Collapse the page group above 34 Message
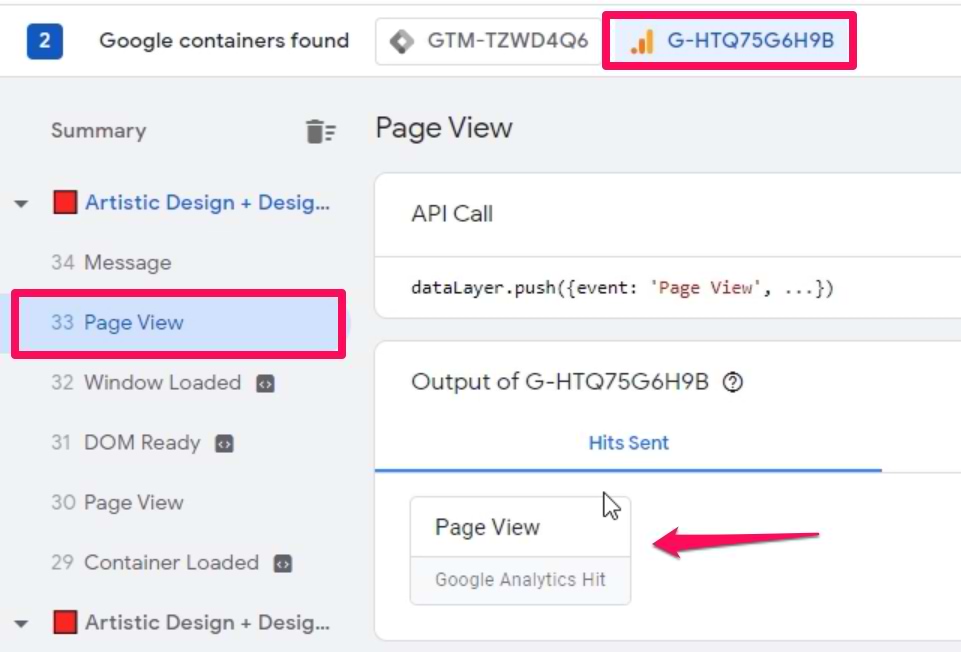961x652 pixels. click(21, 204)
